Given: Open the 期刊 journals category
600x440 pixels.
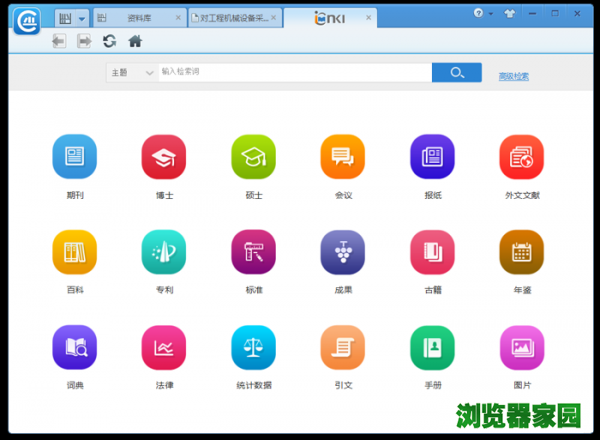Looking at the screenshot, I should click(74, 157).
